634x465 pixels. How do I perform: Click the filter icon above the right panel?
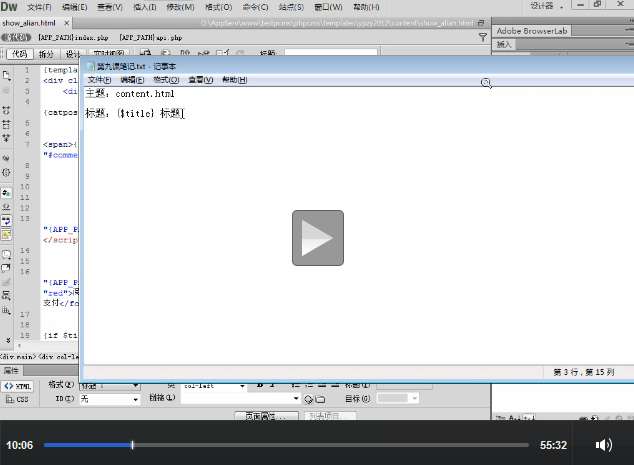(x=484, y=37)
